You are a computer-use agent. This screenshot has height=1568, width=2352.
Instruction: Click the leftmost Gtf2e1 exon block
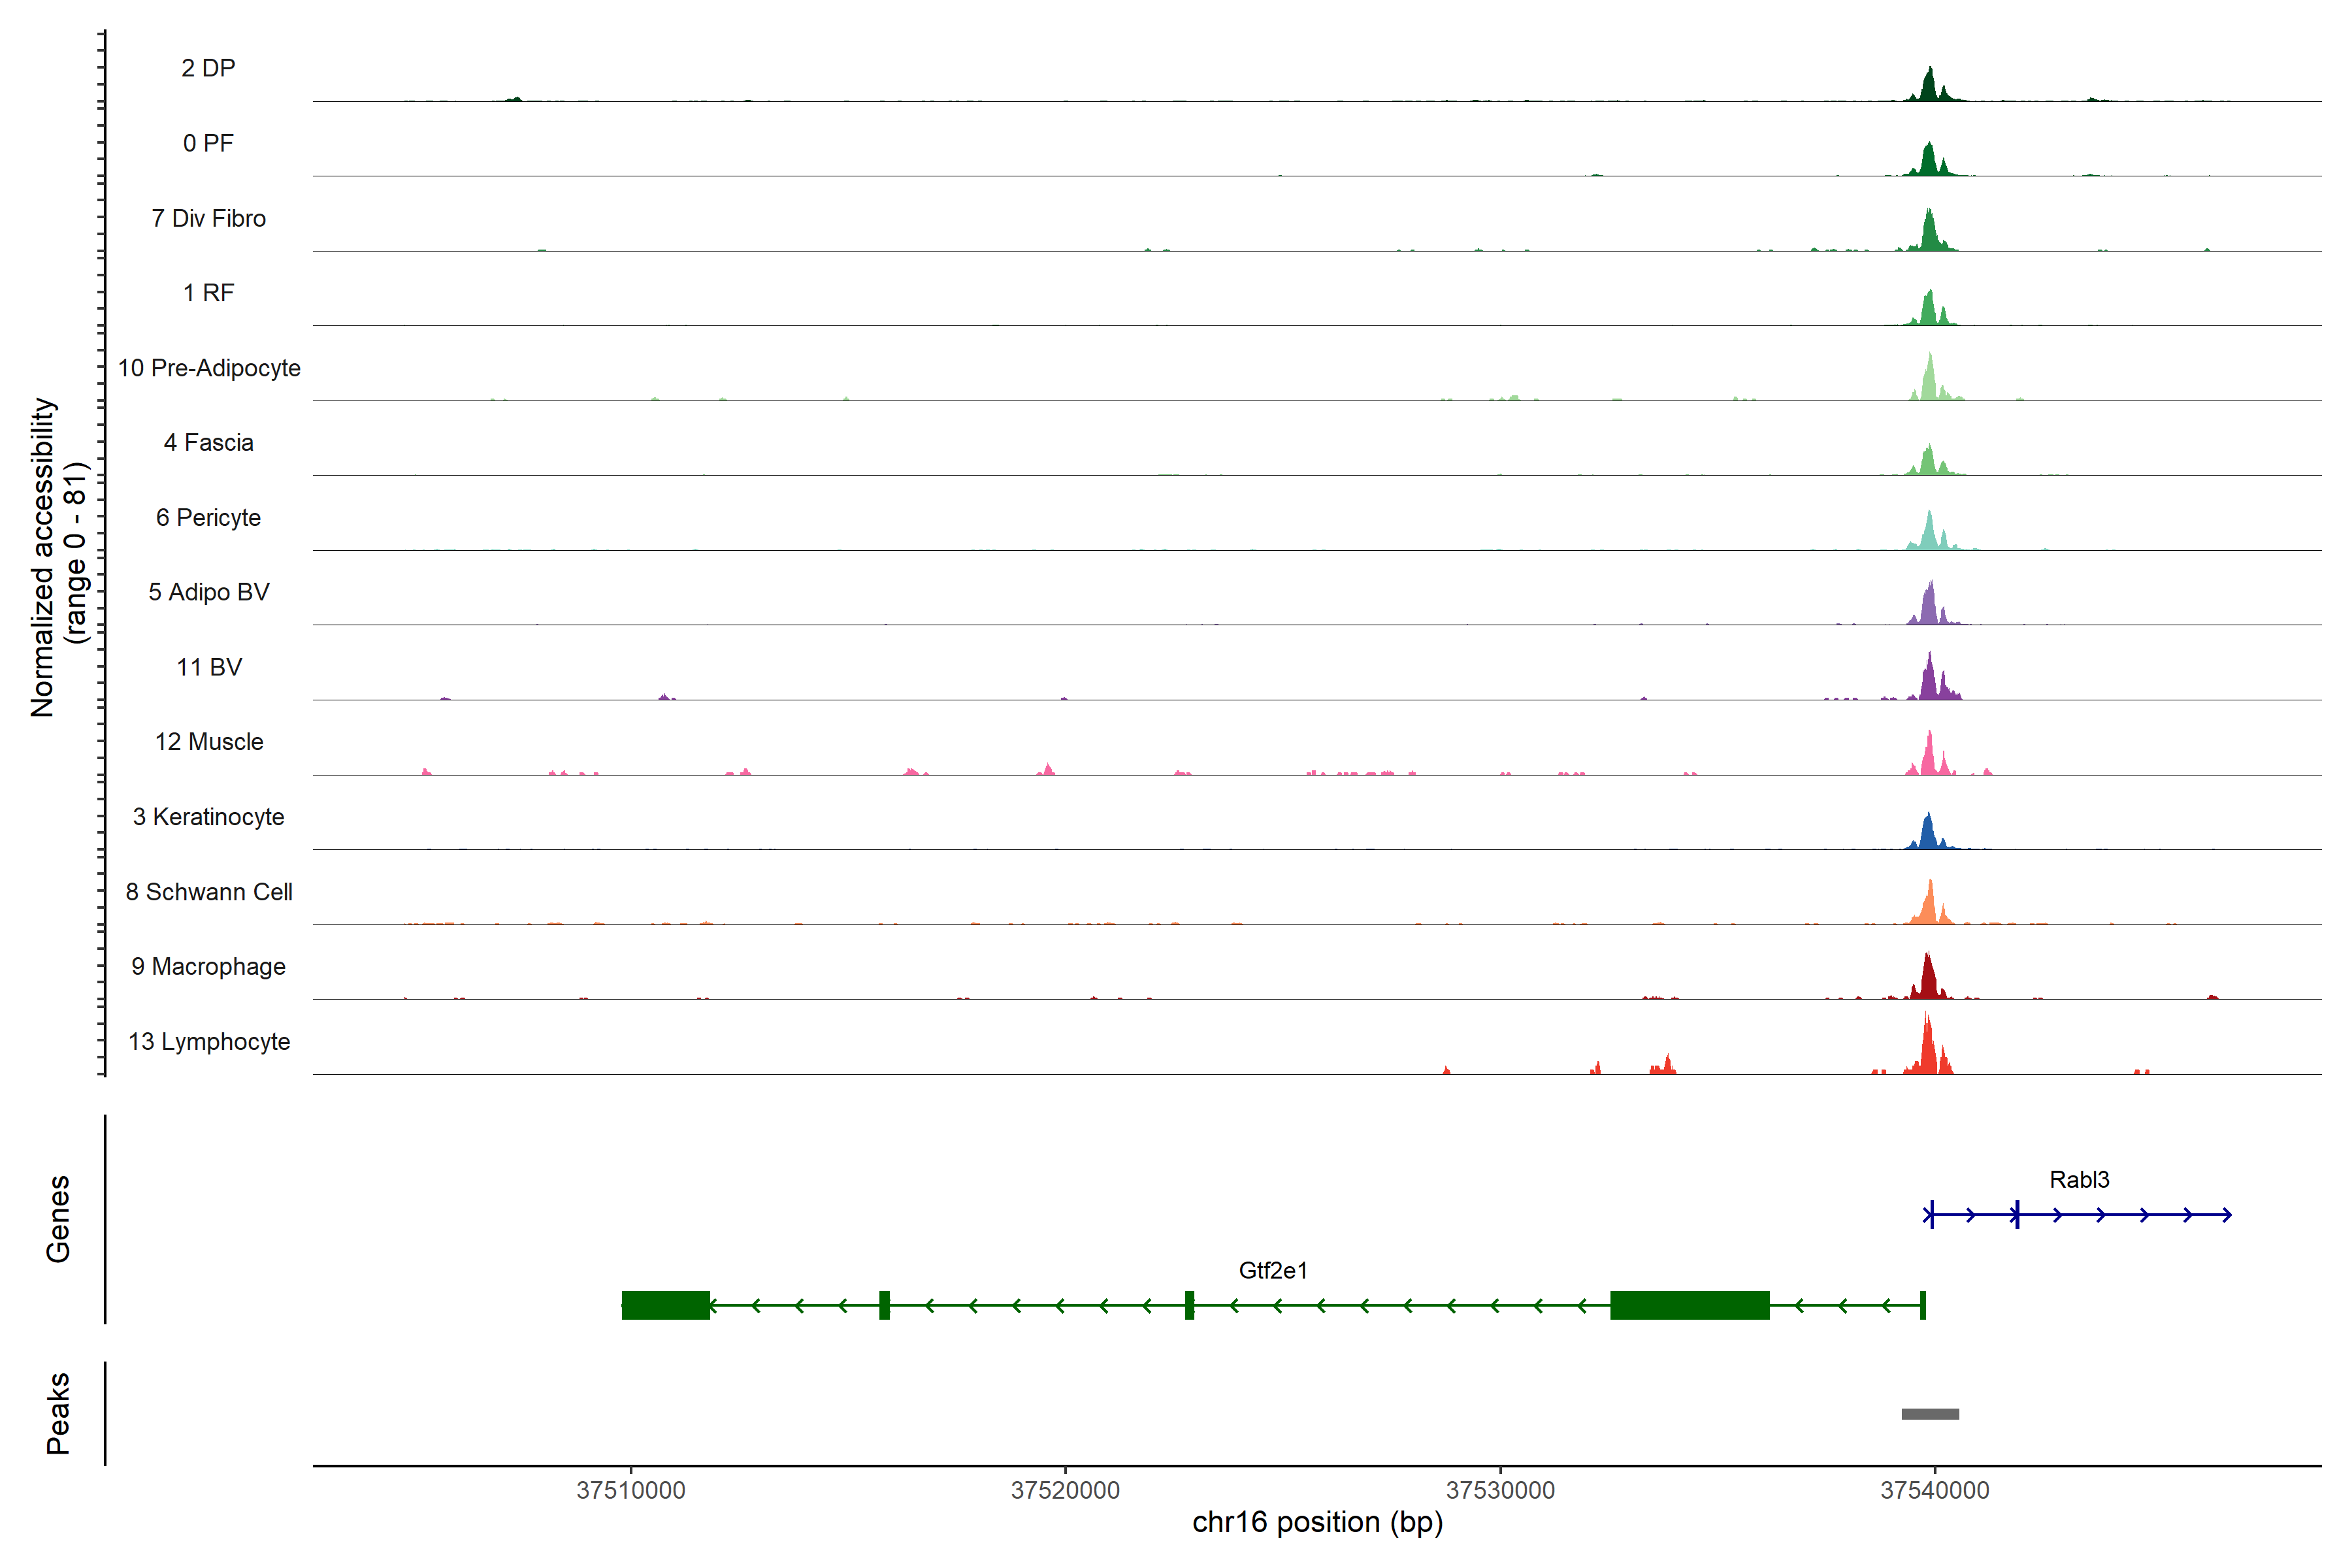[665, 1304]
